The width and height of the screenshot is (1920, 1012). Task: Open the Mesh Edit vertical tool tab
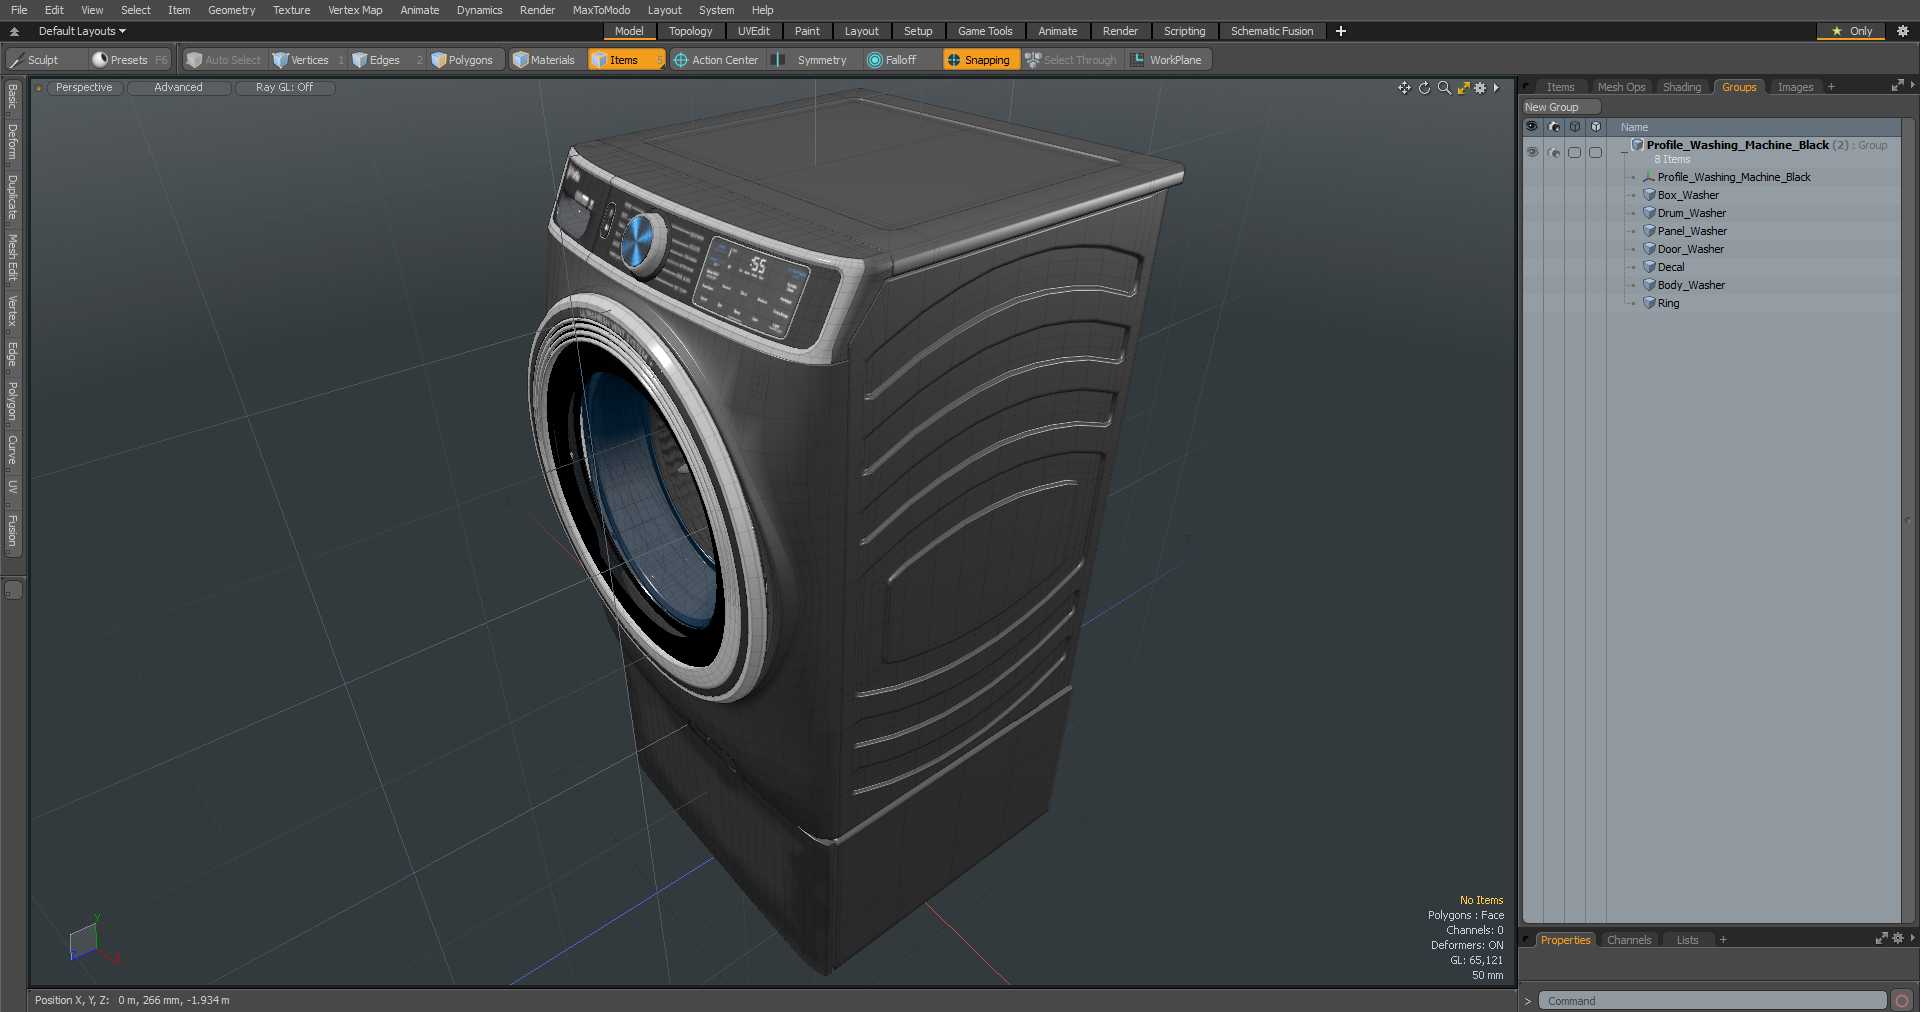(13, 258)
